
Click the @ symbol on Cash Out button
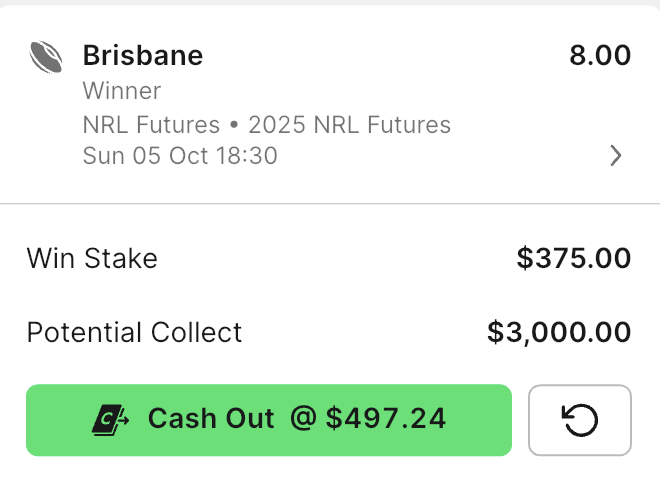click(x=303, y=419)
